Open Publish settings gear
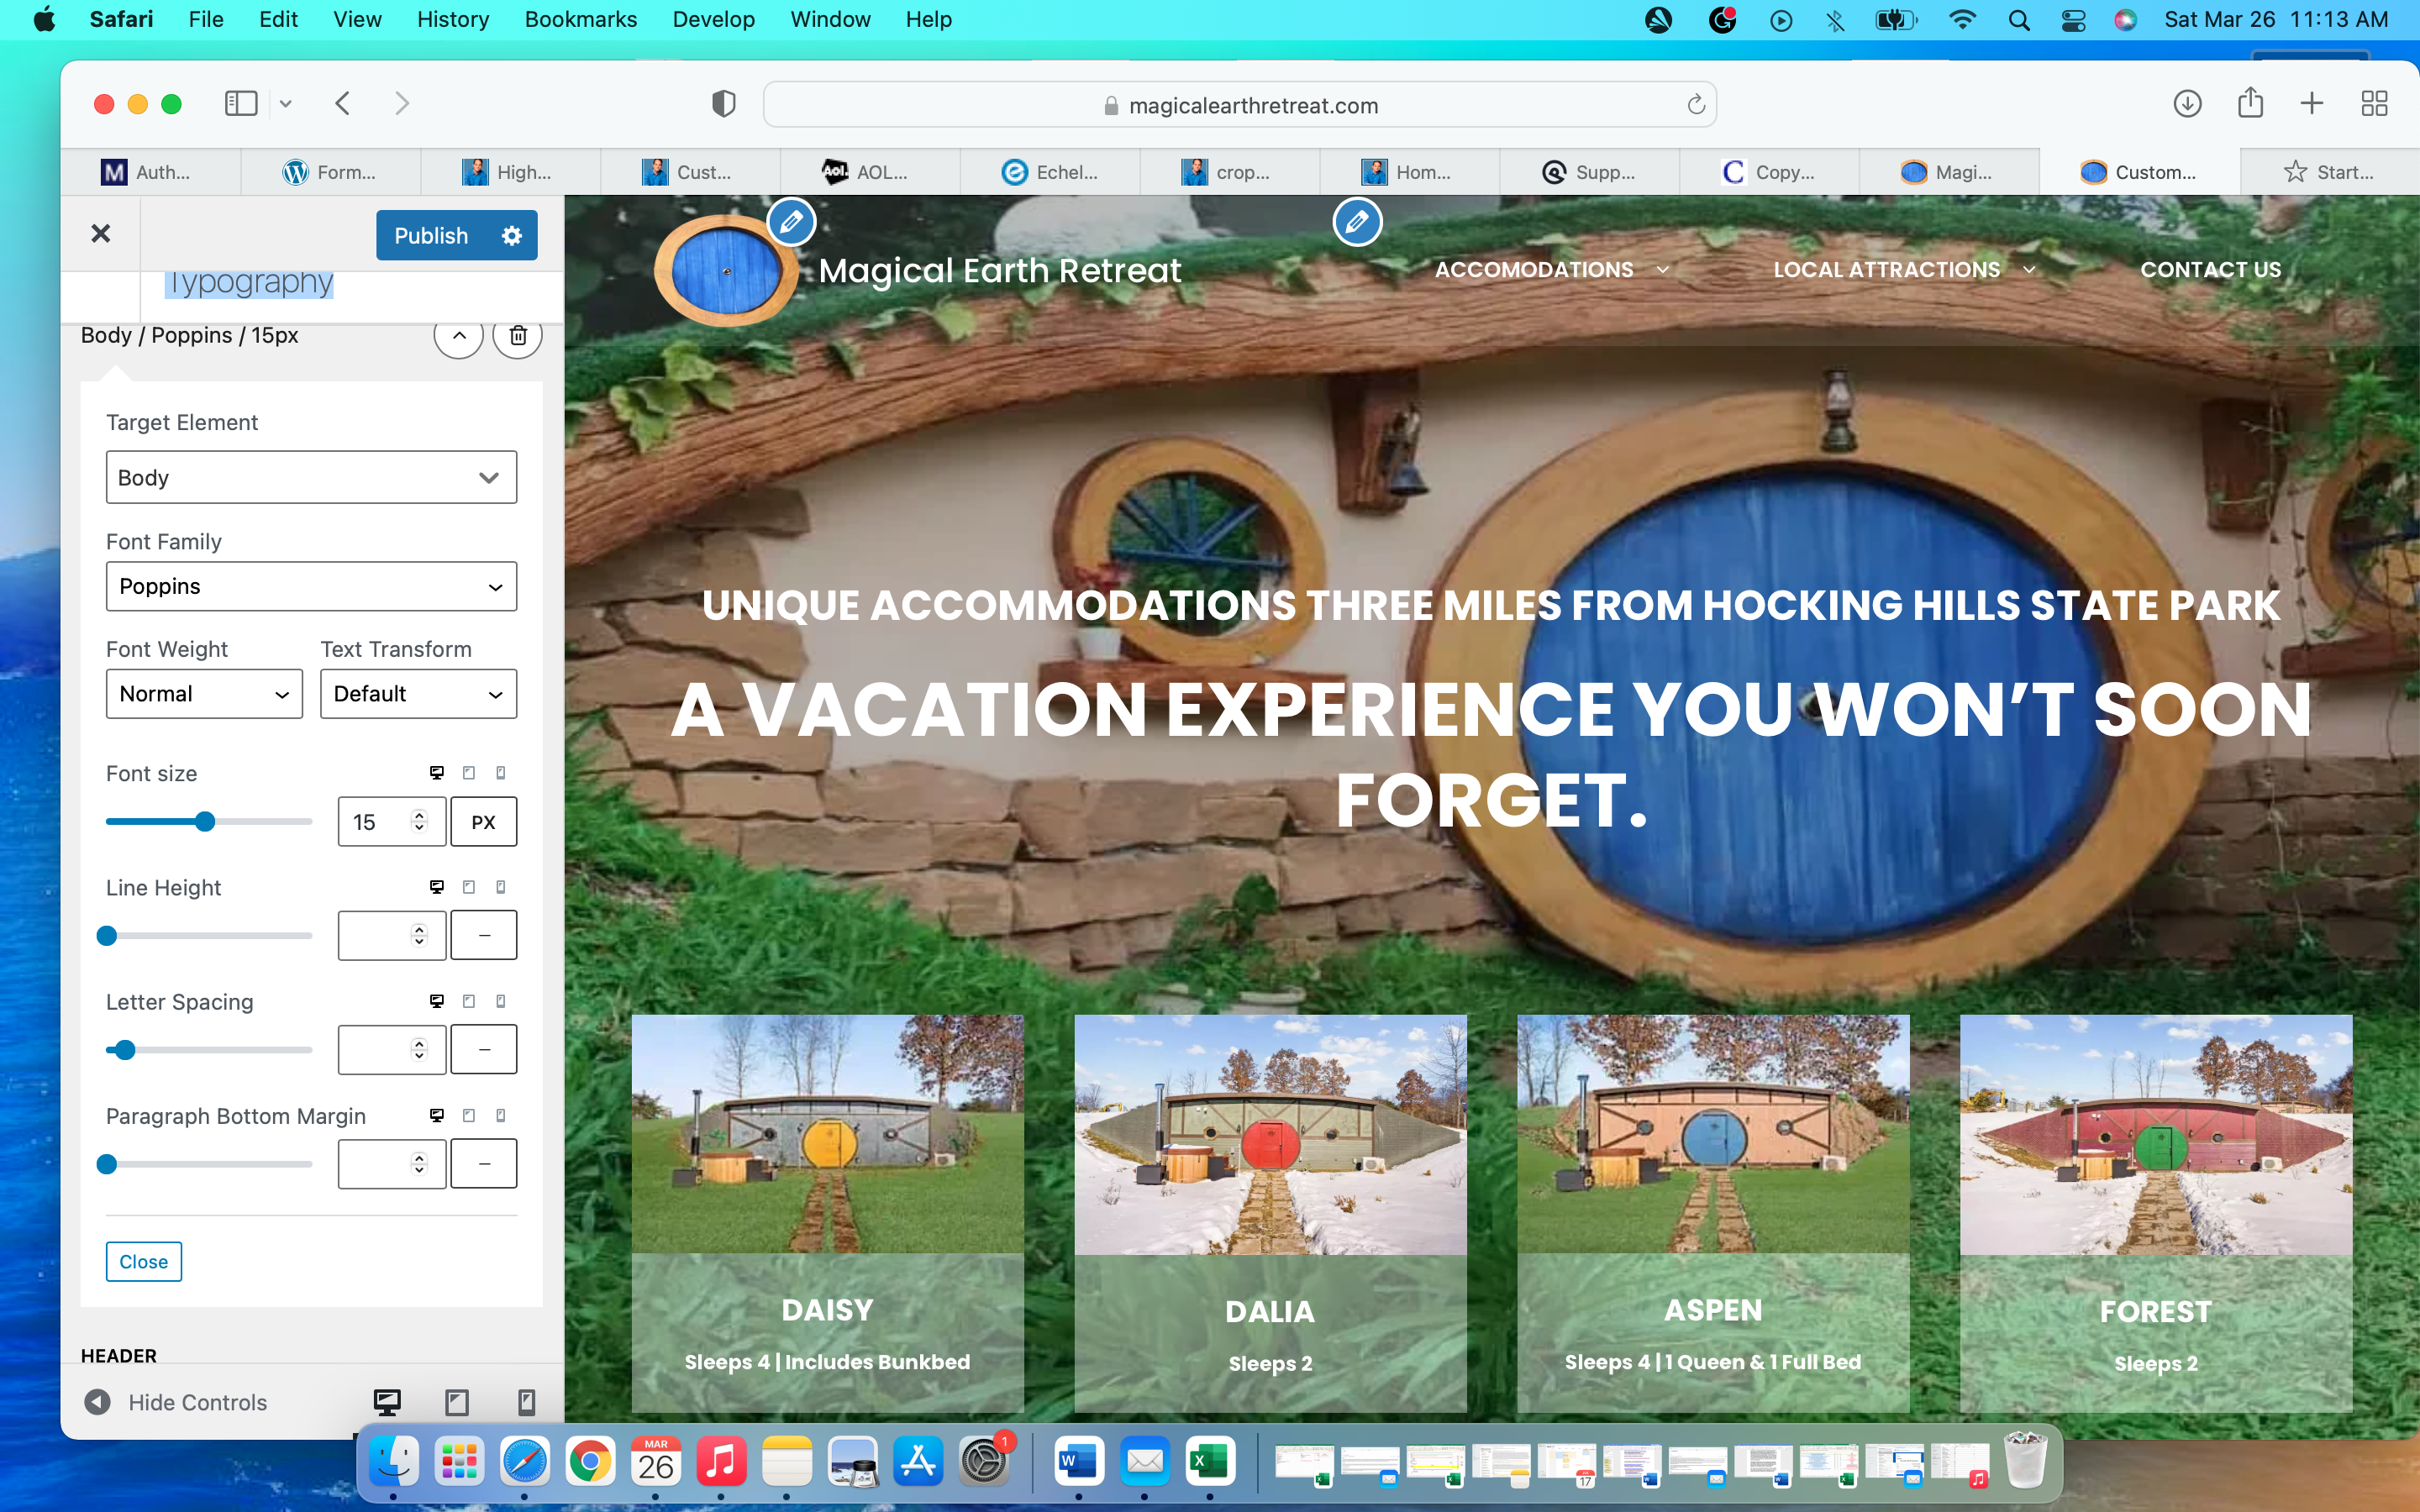 (x=512, y=235)
